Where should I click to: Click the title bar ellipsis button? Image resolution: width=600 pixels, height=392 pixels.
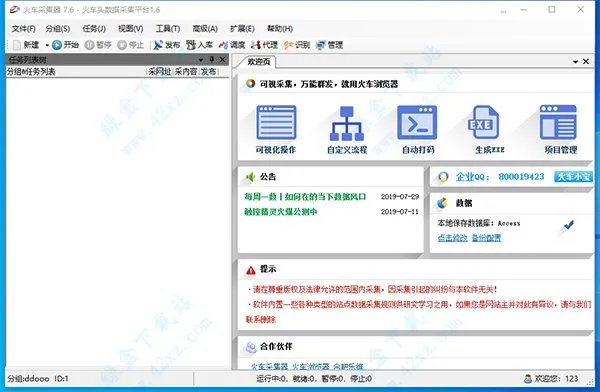tap(504, 10)
